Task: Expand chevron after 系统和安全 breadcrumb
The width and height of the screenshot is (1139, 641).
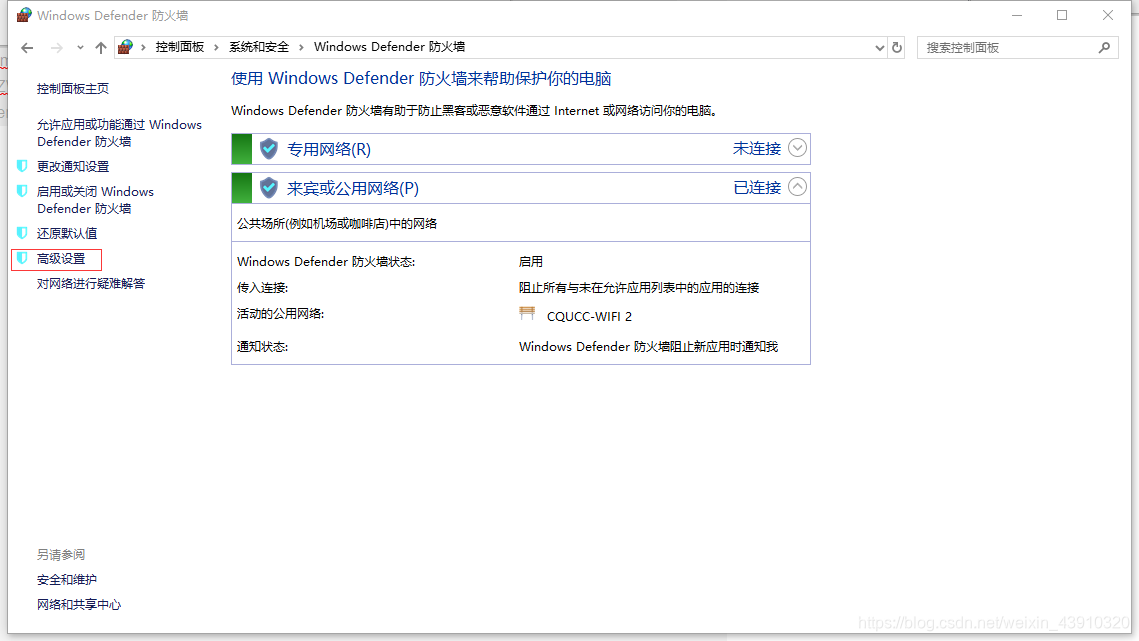Action: (x=301, y=47)
